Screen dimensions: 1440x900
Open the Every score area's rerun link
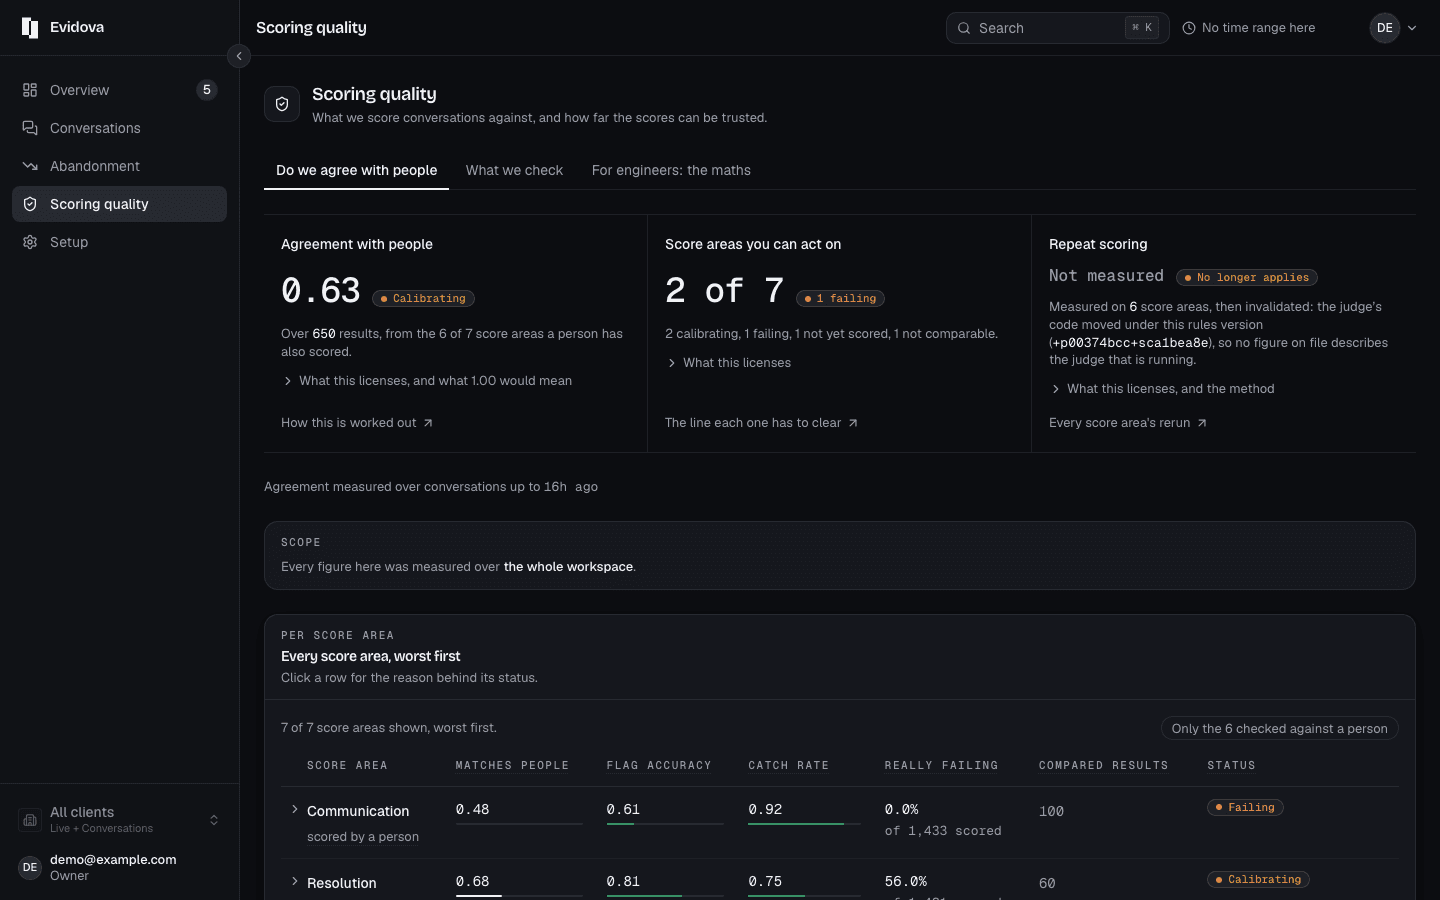tap(1128, 423)
